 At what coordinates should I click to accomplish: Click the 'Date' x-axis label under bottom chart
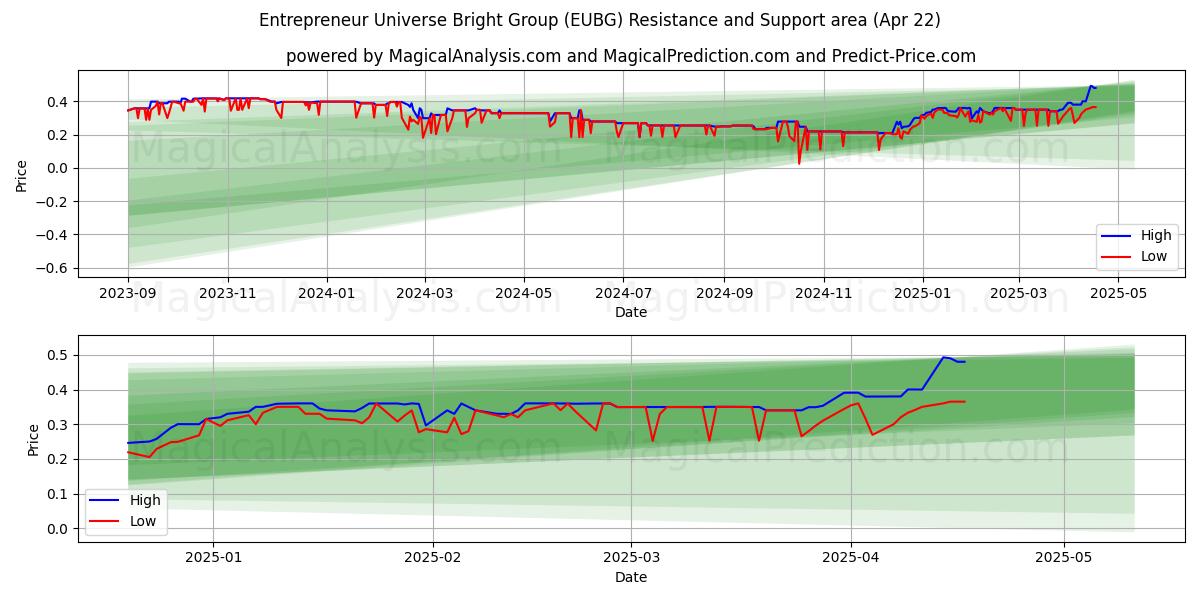point(631,578)
